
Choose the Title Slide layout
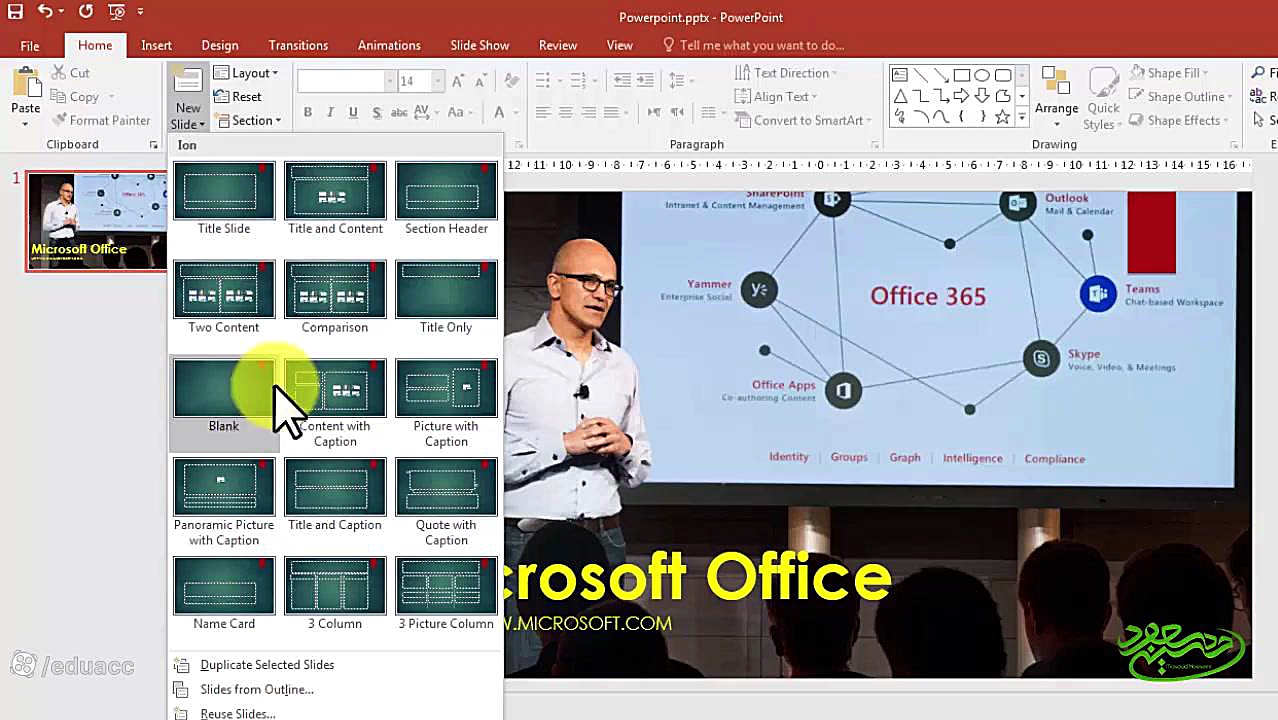point(224,199)
